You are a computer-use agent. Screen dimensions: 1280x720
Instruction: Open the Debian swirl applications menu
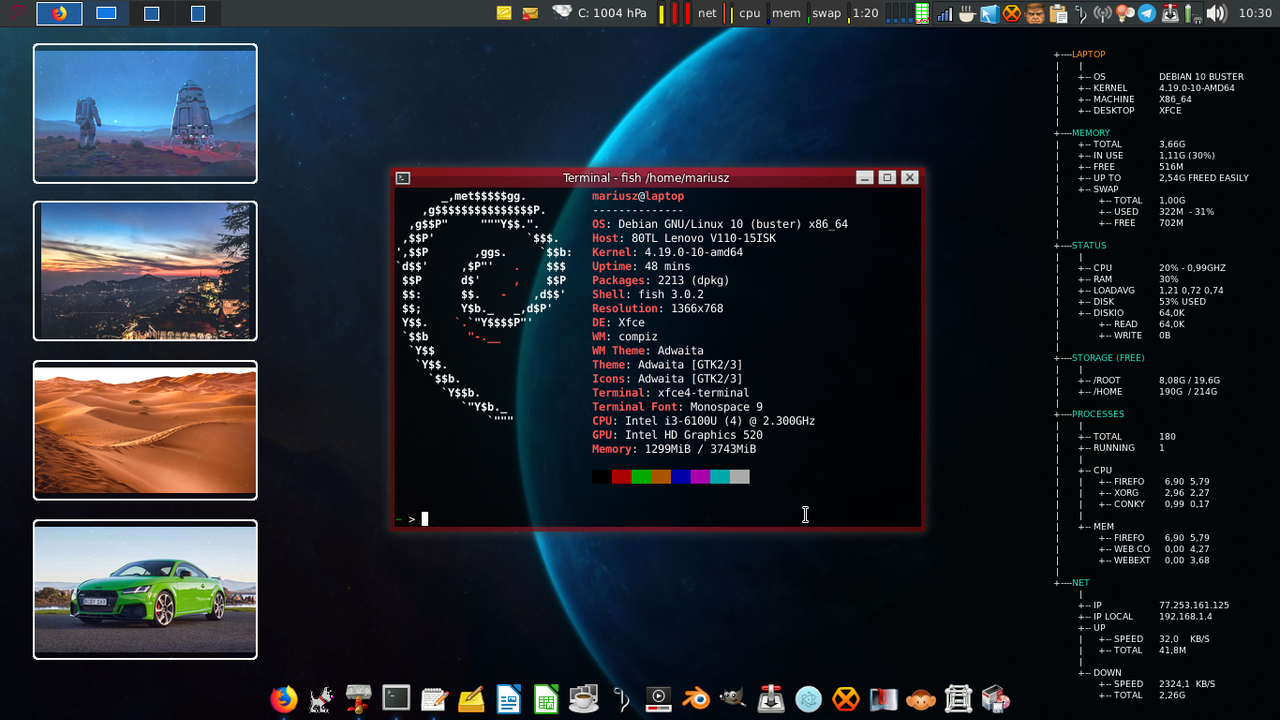(x=17, y=13)
